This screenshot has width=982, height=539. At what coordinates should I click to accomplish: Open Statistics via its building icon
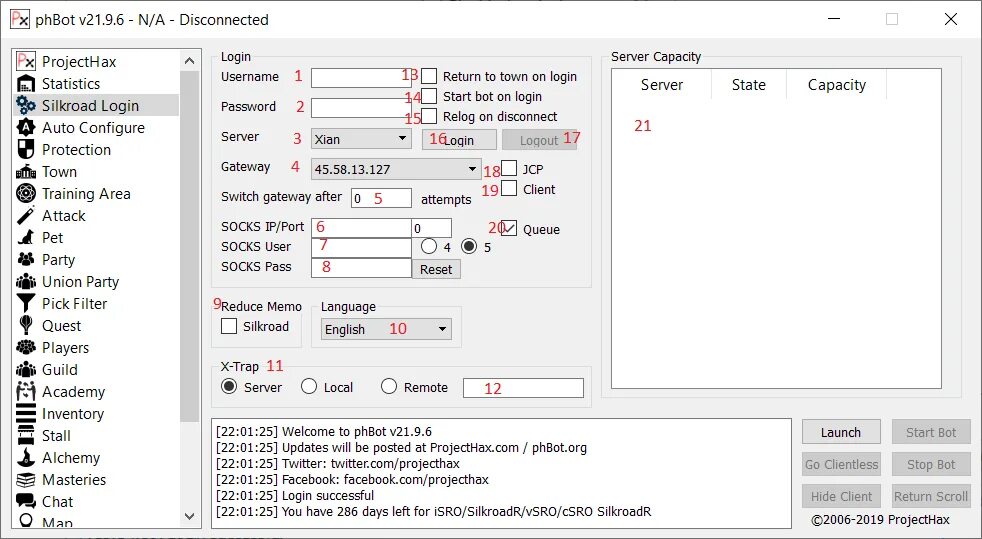click(x=26, y=83)
